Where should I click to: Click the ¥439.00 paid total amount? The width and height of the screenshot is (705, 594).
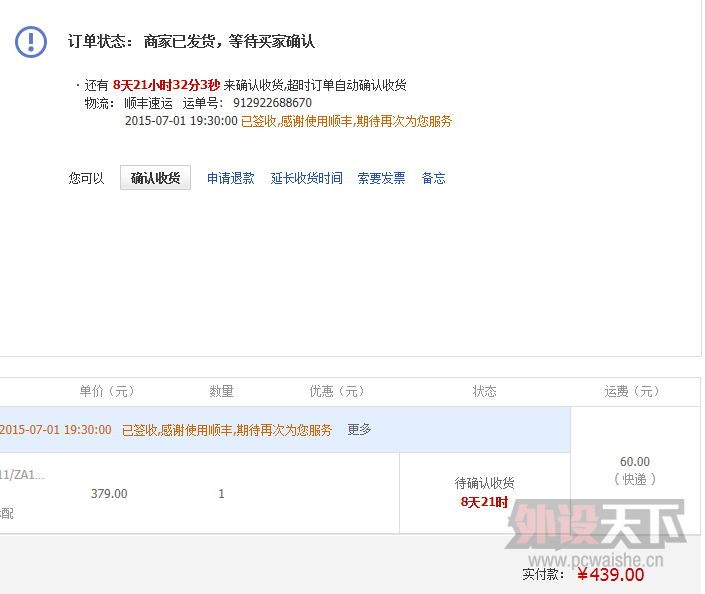click(610, 574)
